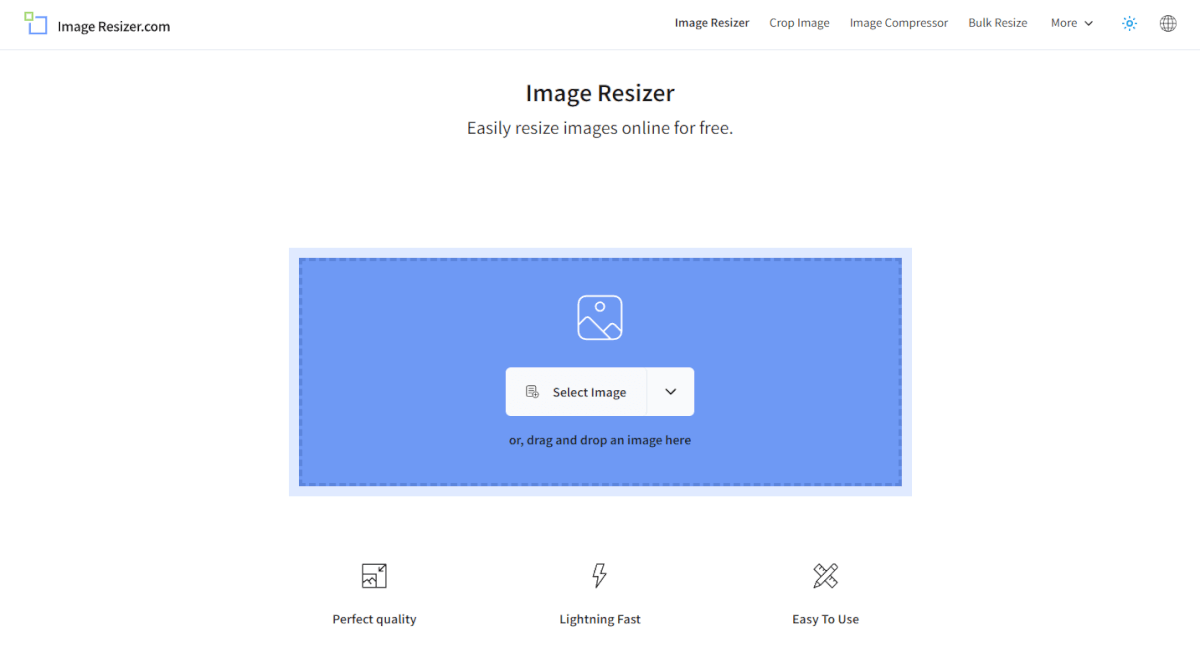1200x647 pixels.
Task: Open the Image Resizer nav tab
Action: (x=711, y=23)
